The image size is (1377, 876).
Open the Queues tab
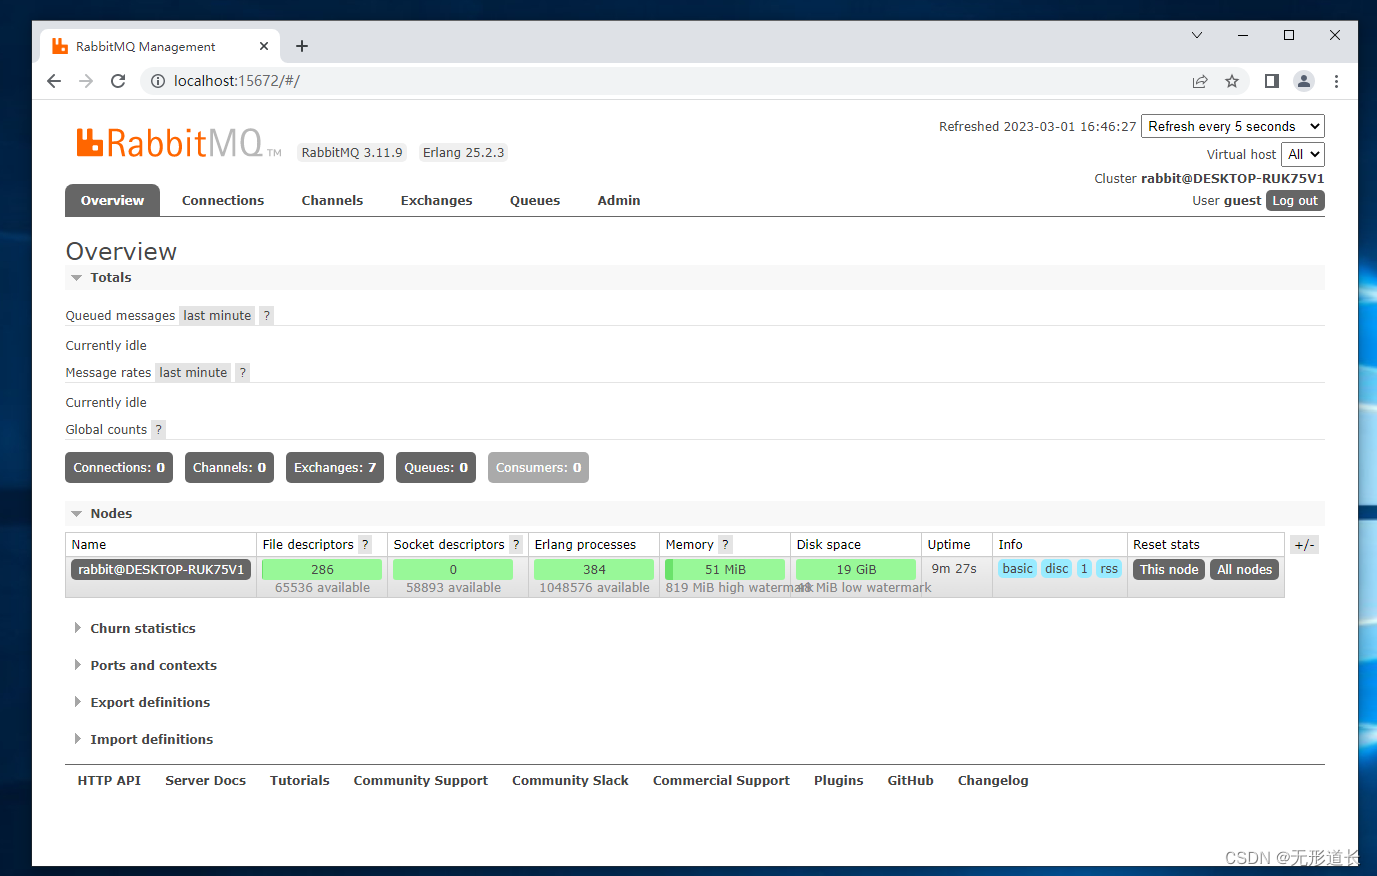535,200
